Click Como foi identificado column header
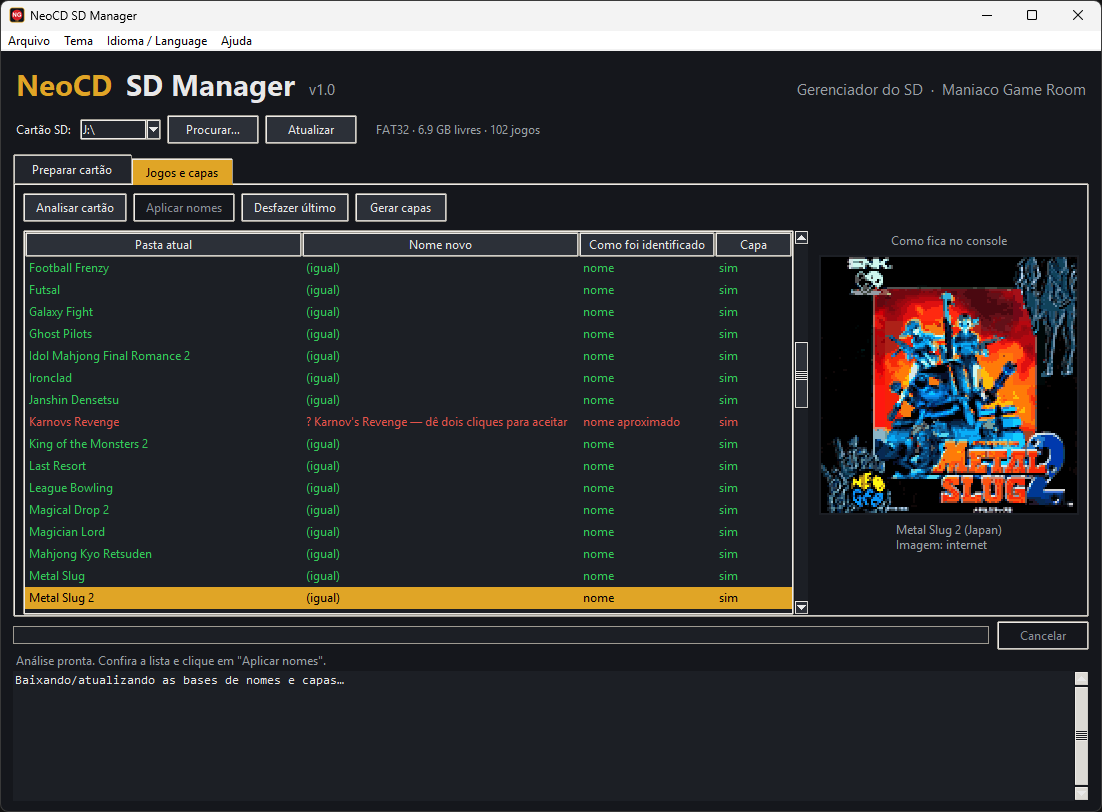This screenshot has height=812, width=1102. click(x=647, y=245)
